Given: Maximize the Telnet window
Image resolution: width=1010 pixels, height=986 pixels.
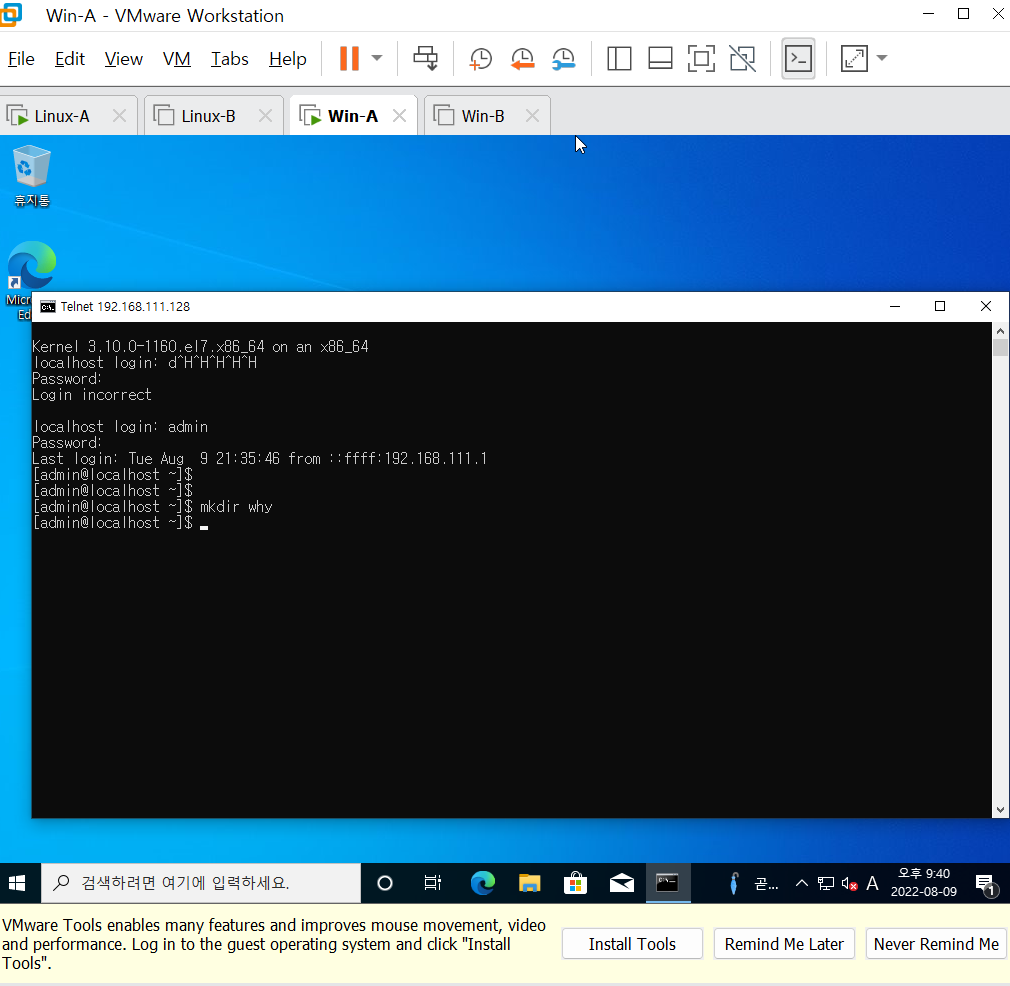Looking at the screenshot, I should coord(940,307).
